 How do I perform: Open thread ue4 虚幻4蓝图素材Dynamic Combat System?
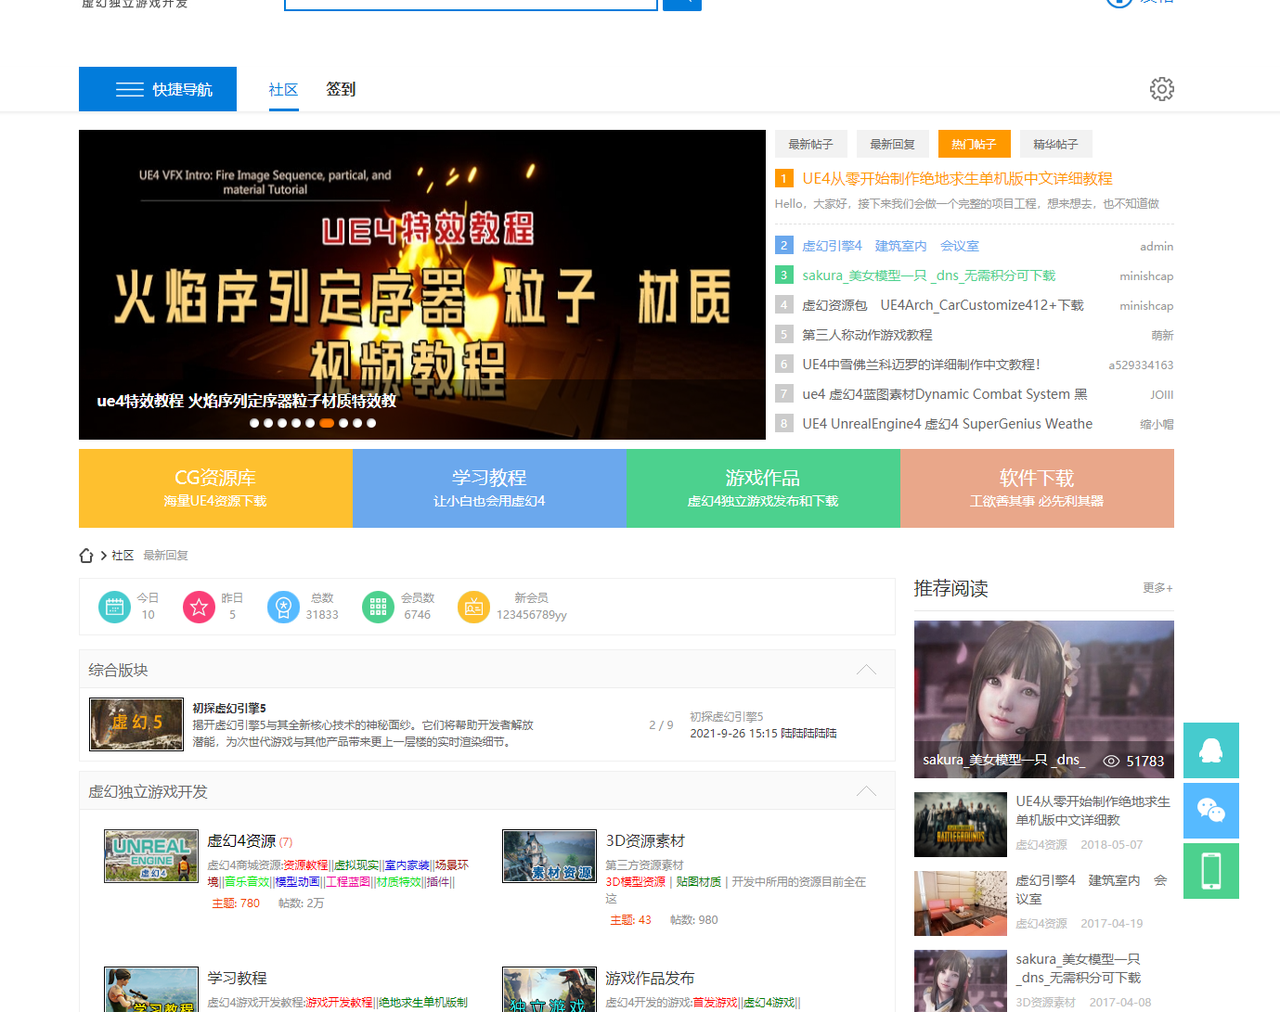[x=944, y=394]
